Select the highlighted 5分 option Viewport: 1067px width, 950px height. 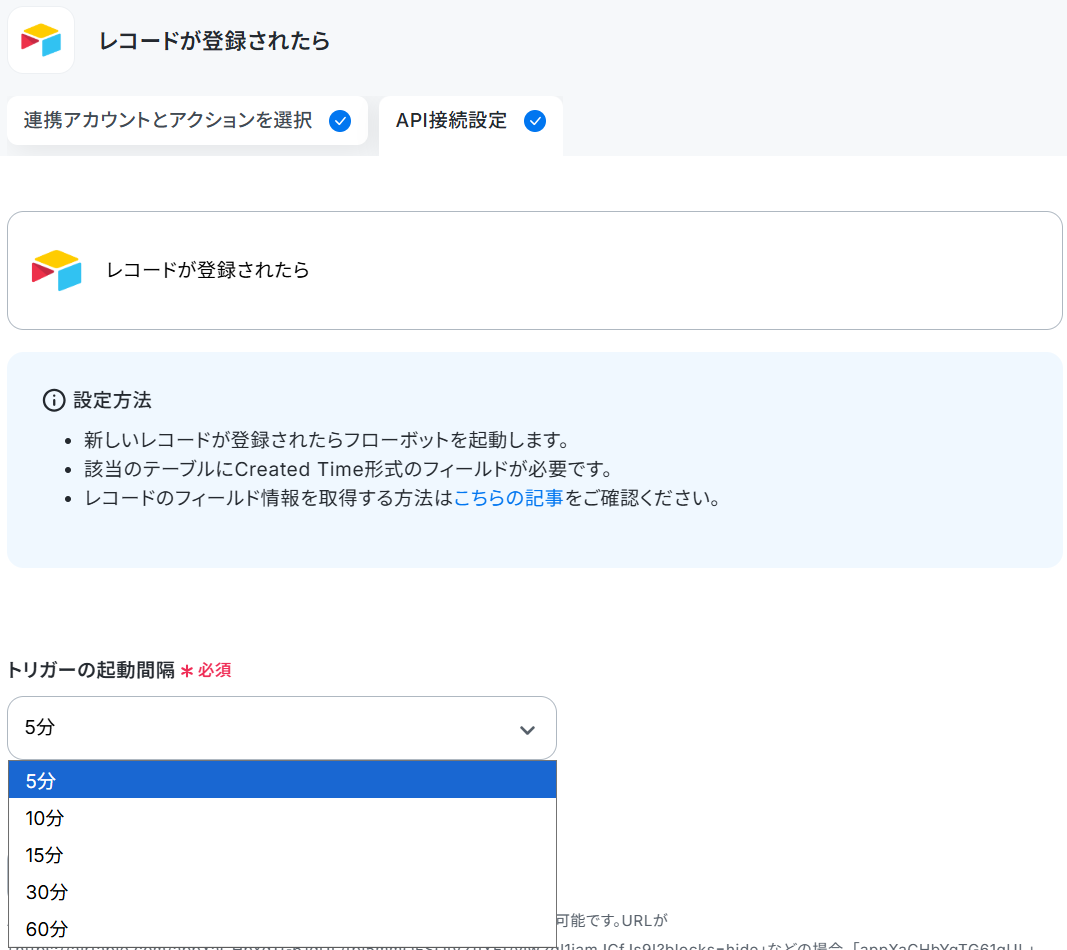click(282, 781)
